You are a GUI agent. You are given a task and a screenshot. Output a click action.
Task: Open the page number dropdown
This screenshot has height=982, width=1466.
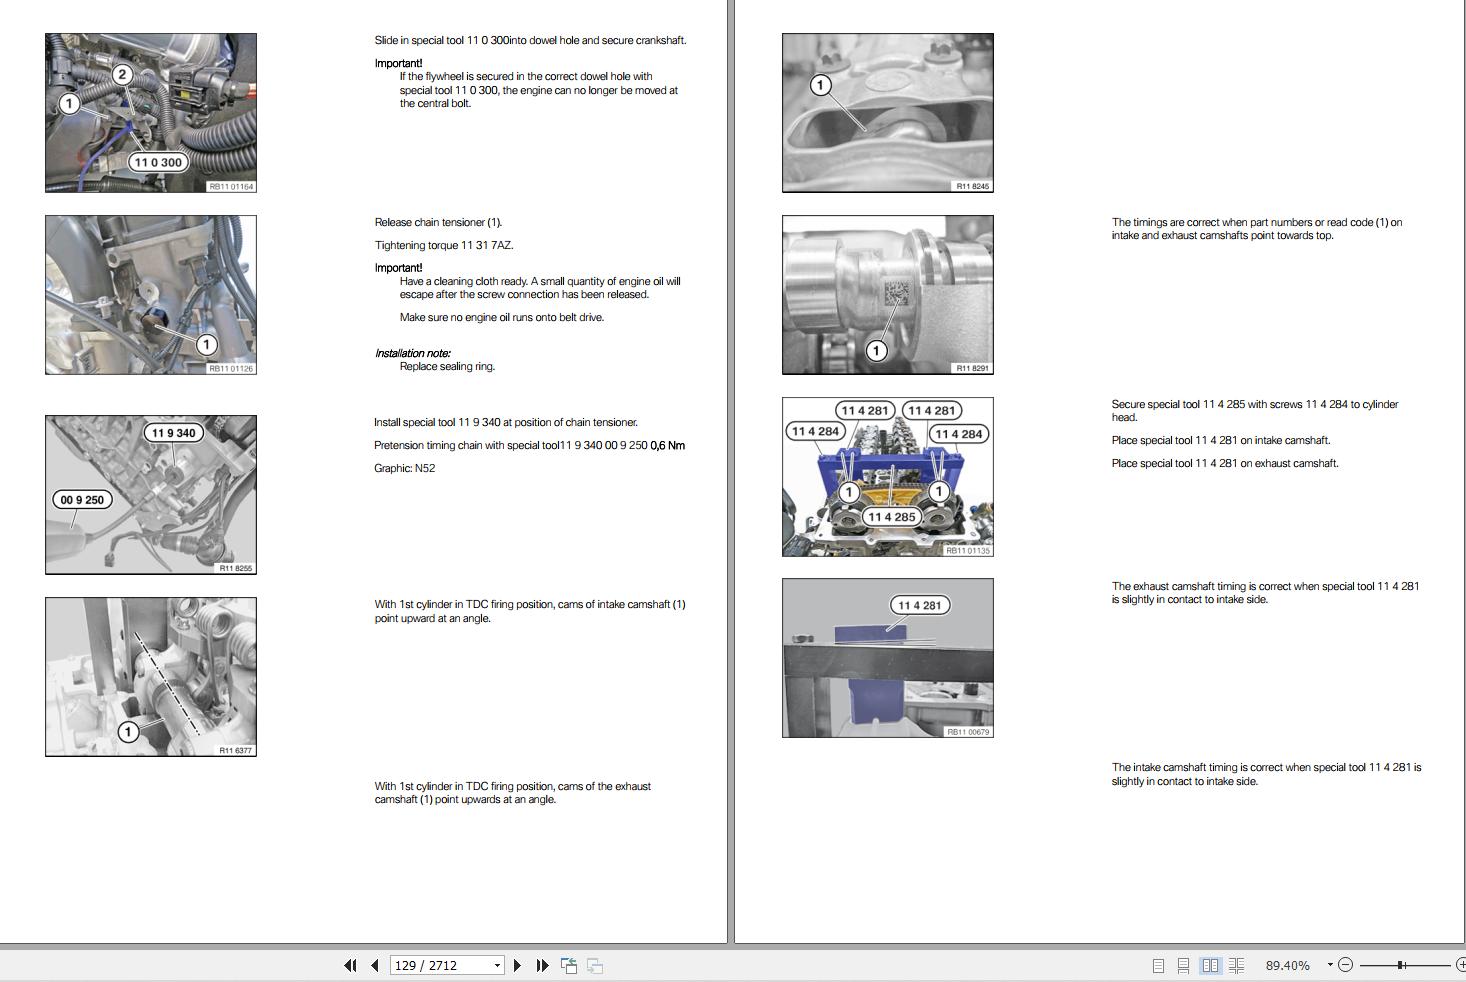[497, 965]
